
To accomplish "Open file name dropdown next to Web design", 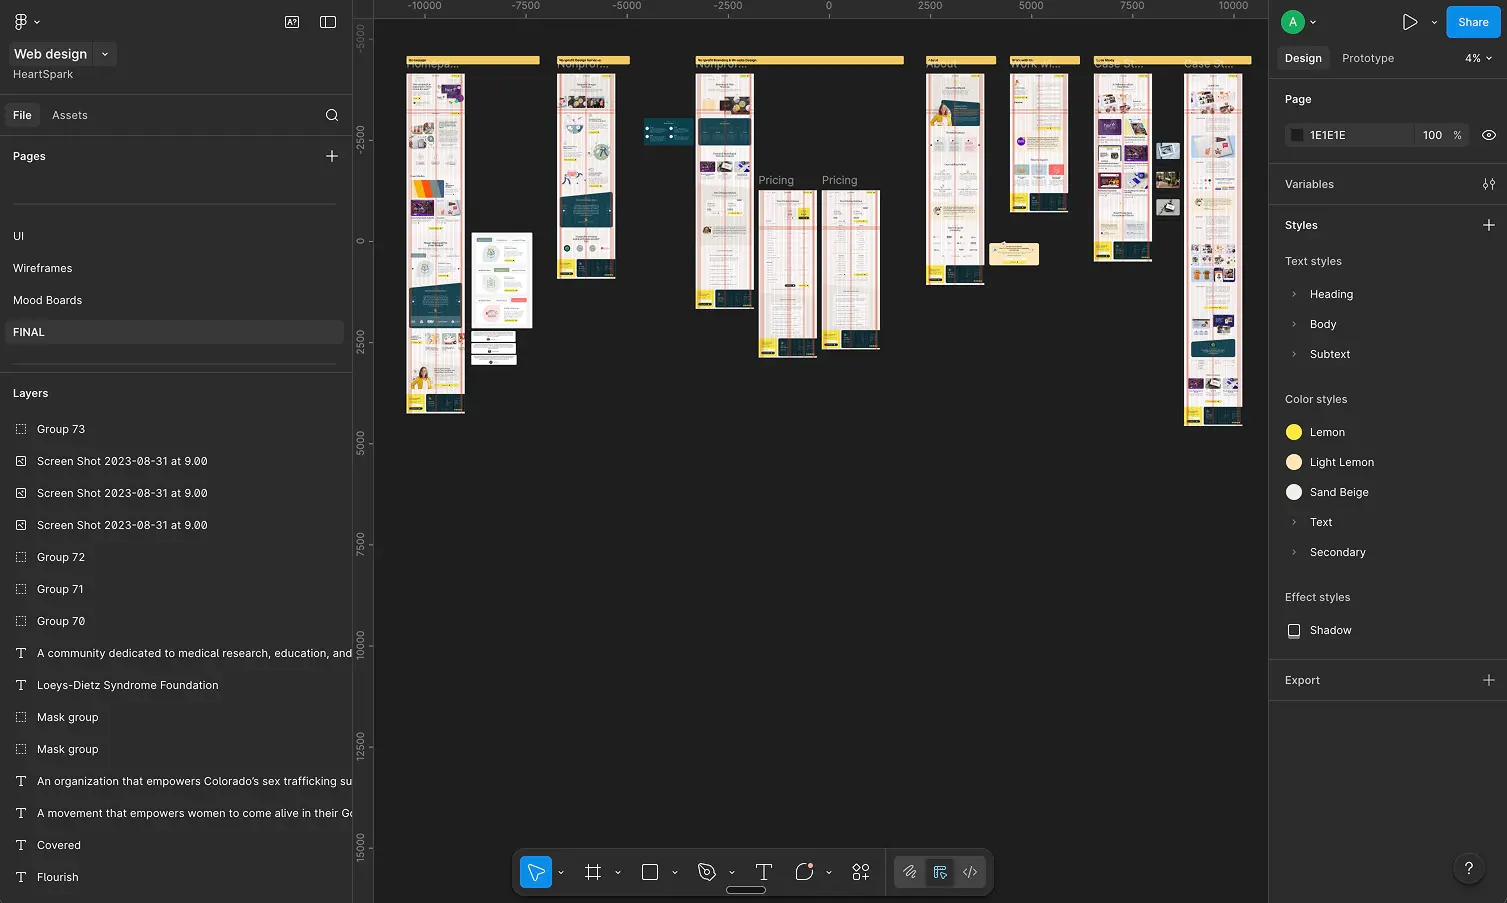I will coord(105,54).
